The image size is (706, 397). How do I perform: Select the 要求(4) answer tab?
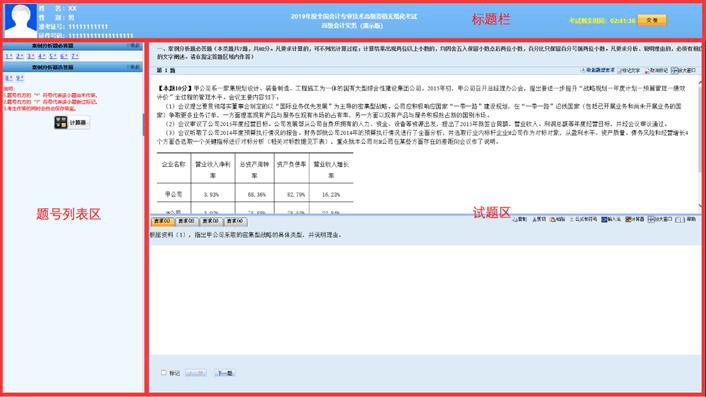click(235, 221)
